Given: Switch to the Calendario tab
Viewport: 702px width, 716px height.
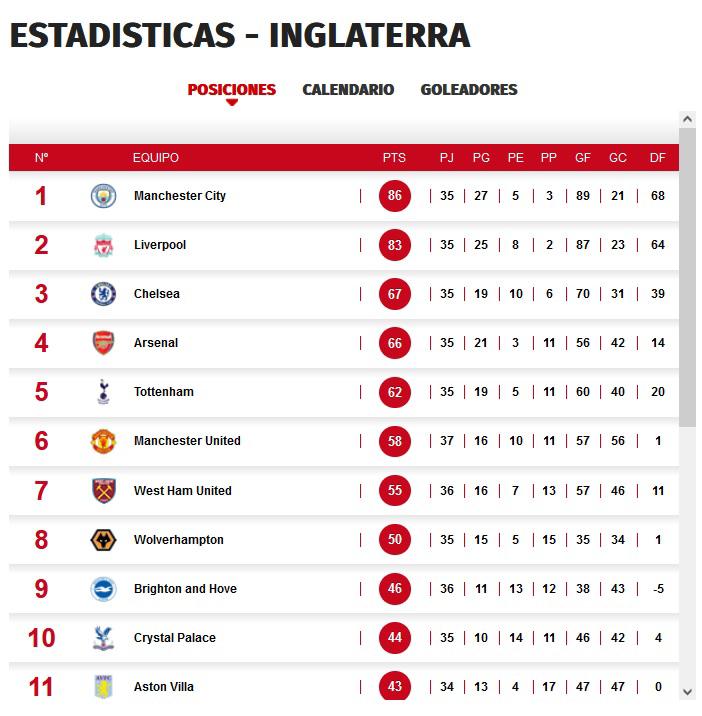Looking at the screenshot, I should [348, 90].
